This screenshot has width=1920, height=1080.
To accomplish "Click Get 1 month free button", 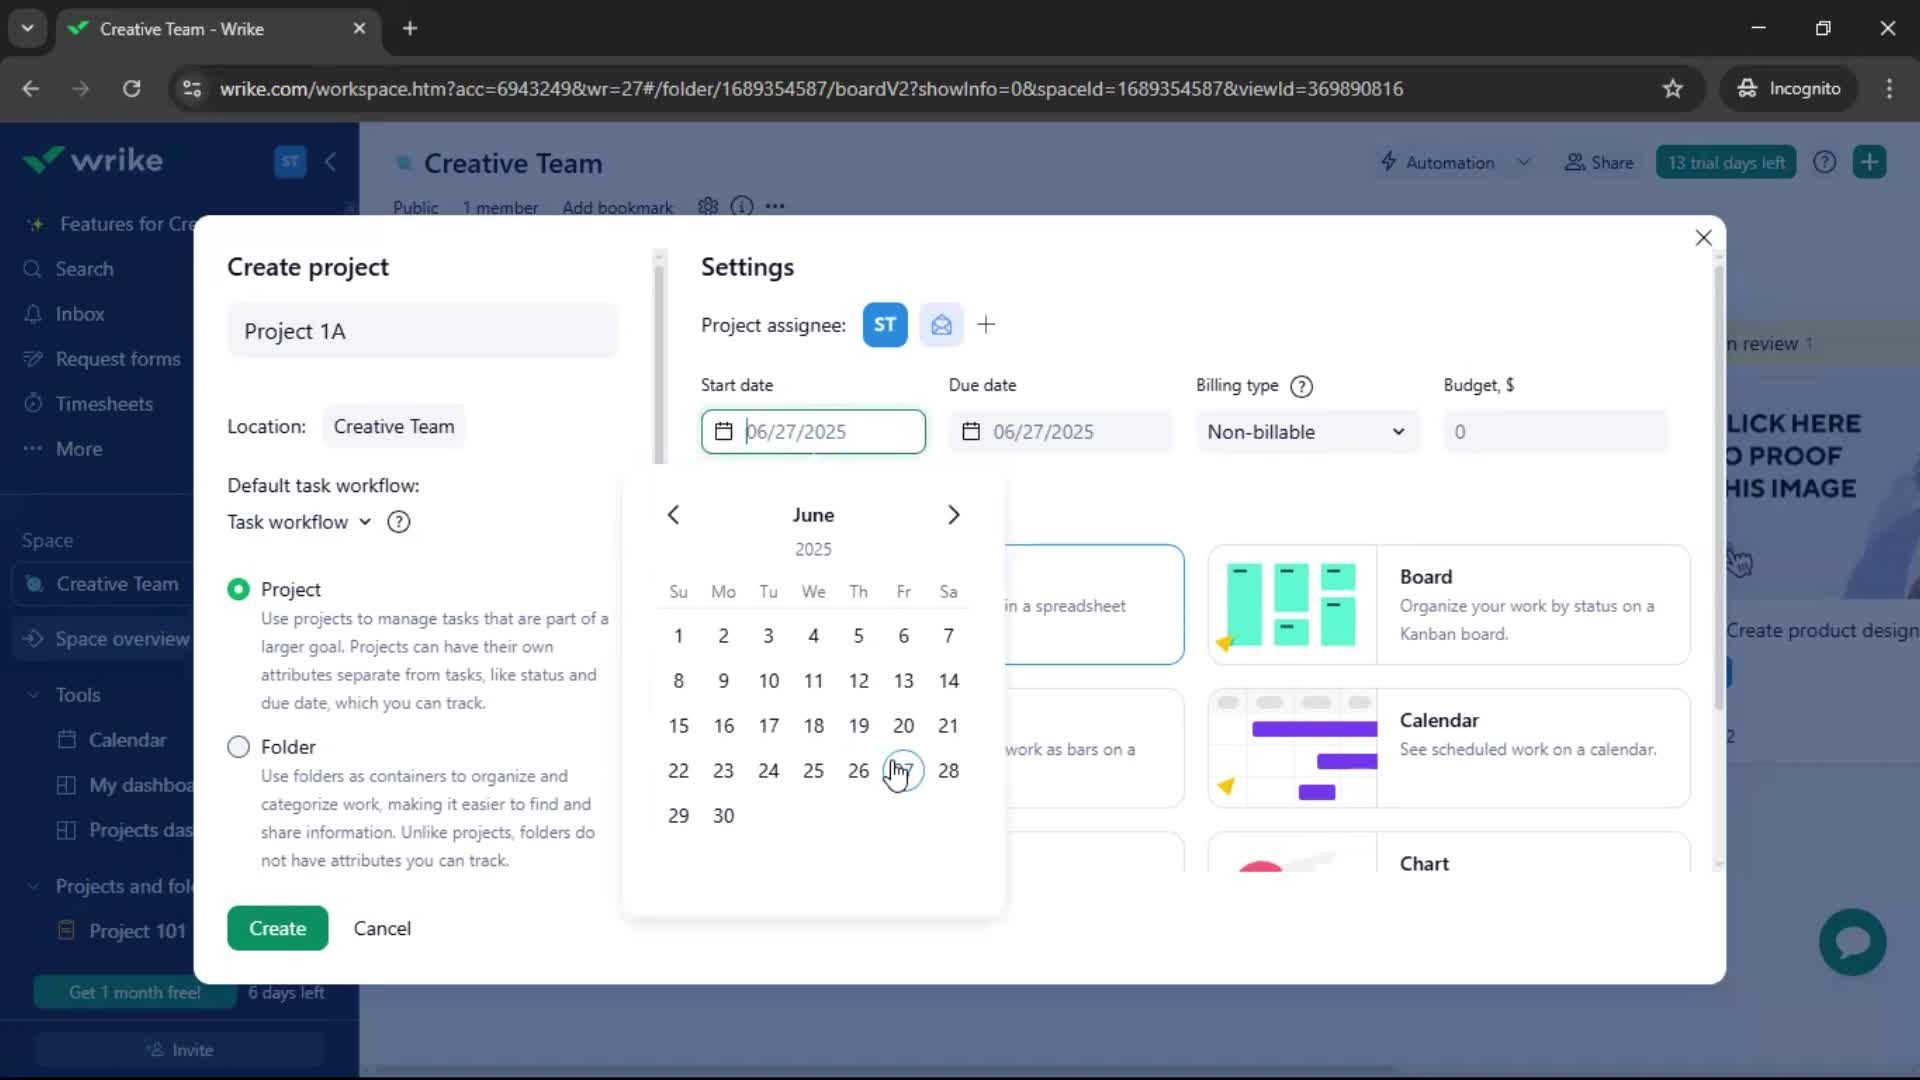I will [135, 992].
